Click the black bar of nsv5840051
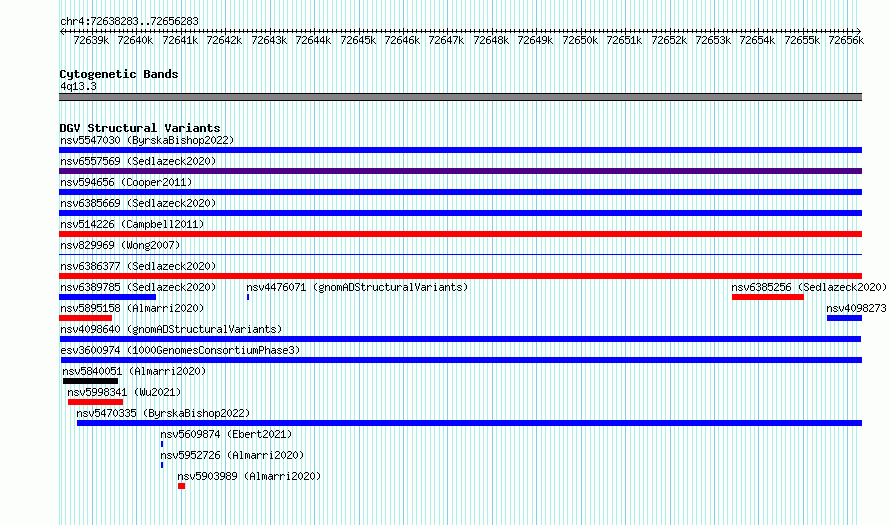 [91, 381]
